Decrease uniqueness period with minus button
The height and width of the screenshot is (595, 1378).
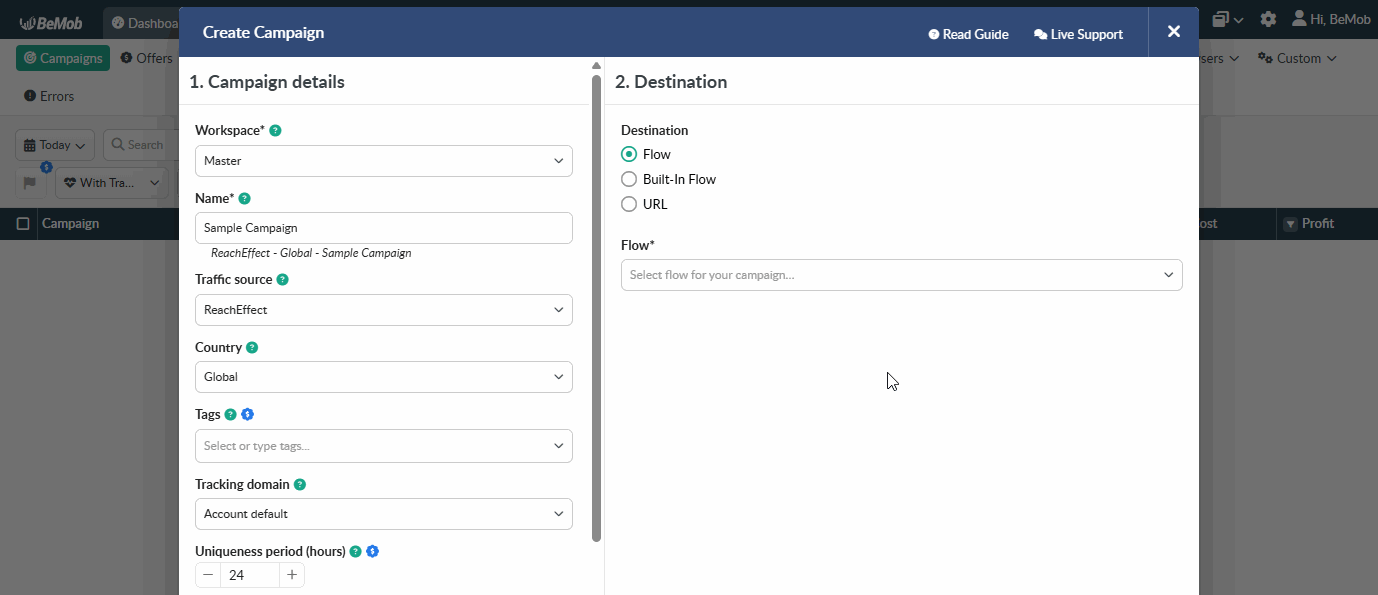point(208,575)
